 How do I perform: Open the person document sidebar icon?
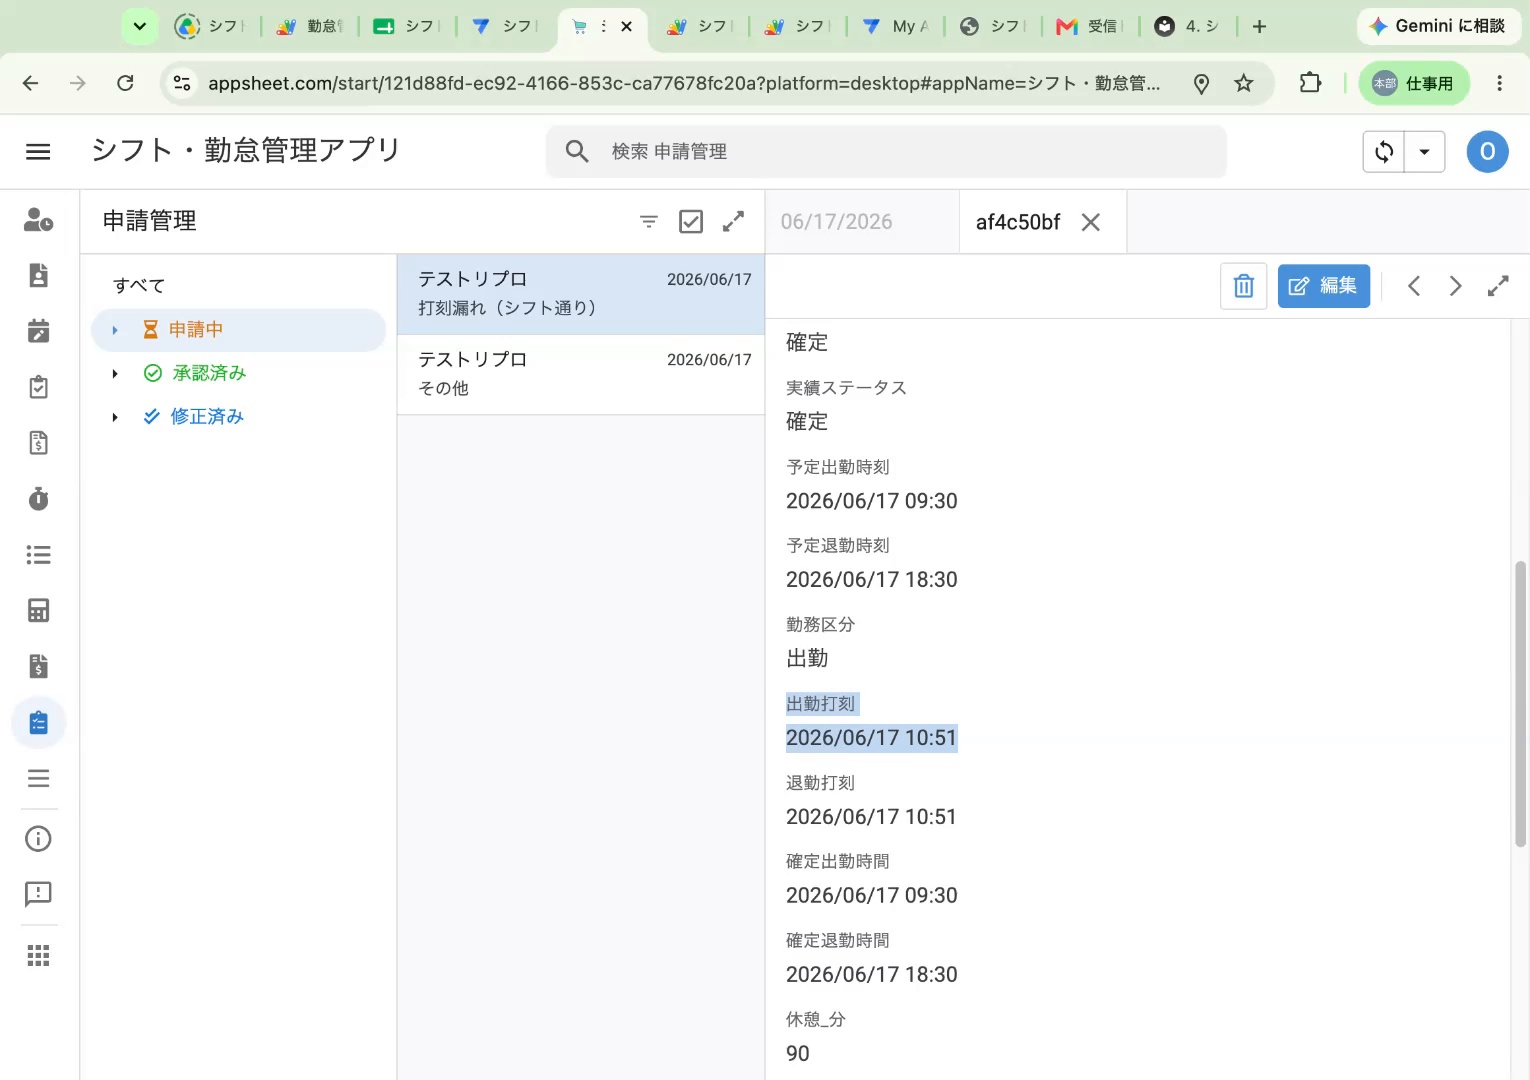[x=38, y=275]
